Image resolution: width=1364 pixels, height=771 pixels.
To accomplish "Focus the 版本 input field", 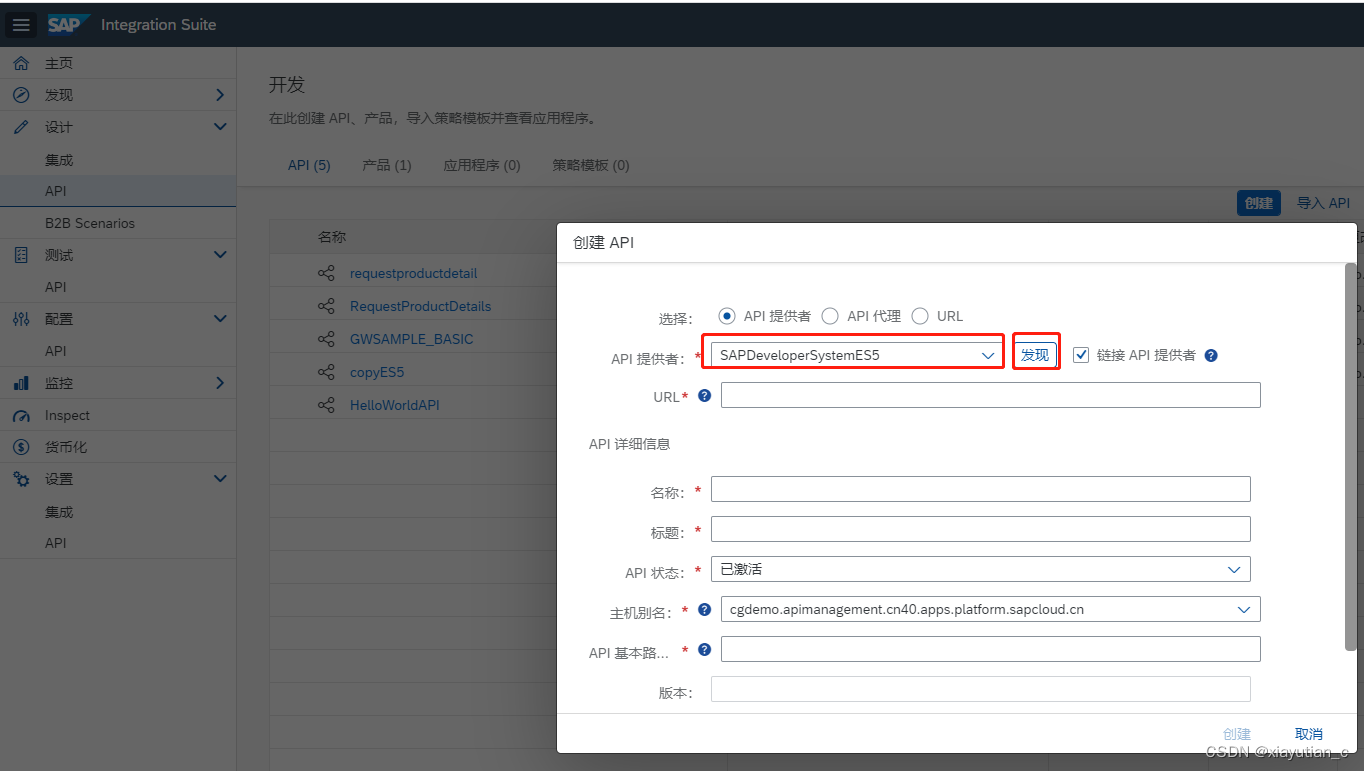I will coord(981,689).
